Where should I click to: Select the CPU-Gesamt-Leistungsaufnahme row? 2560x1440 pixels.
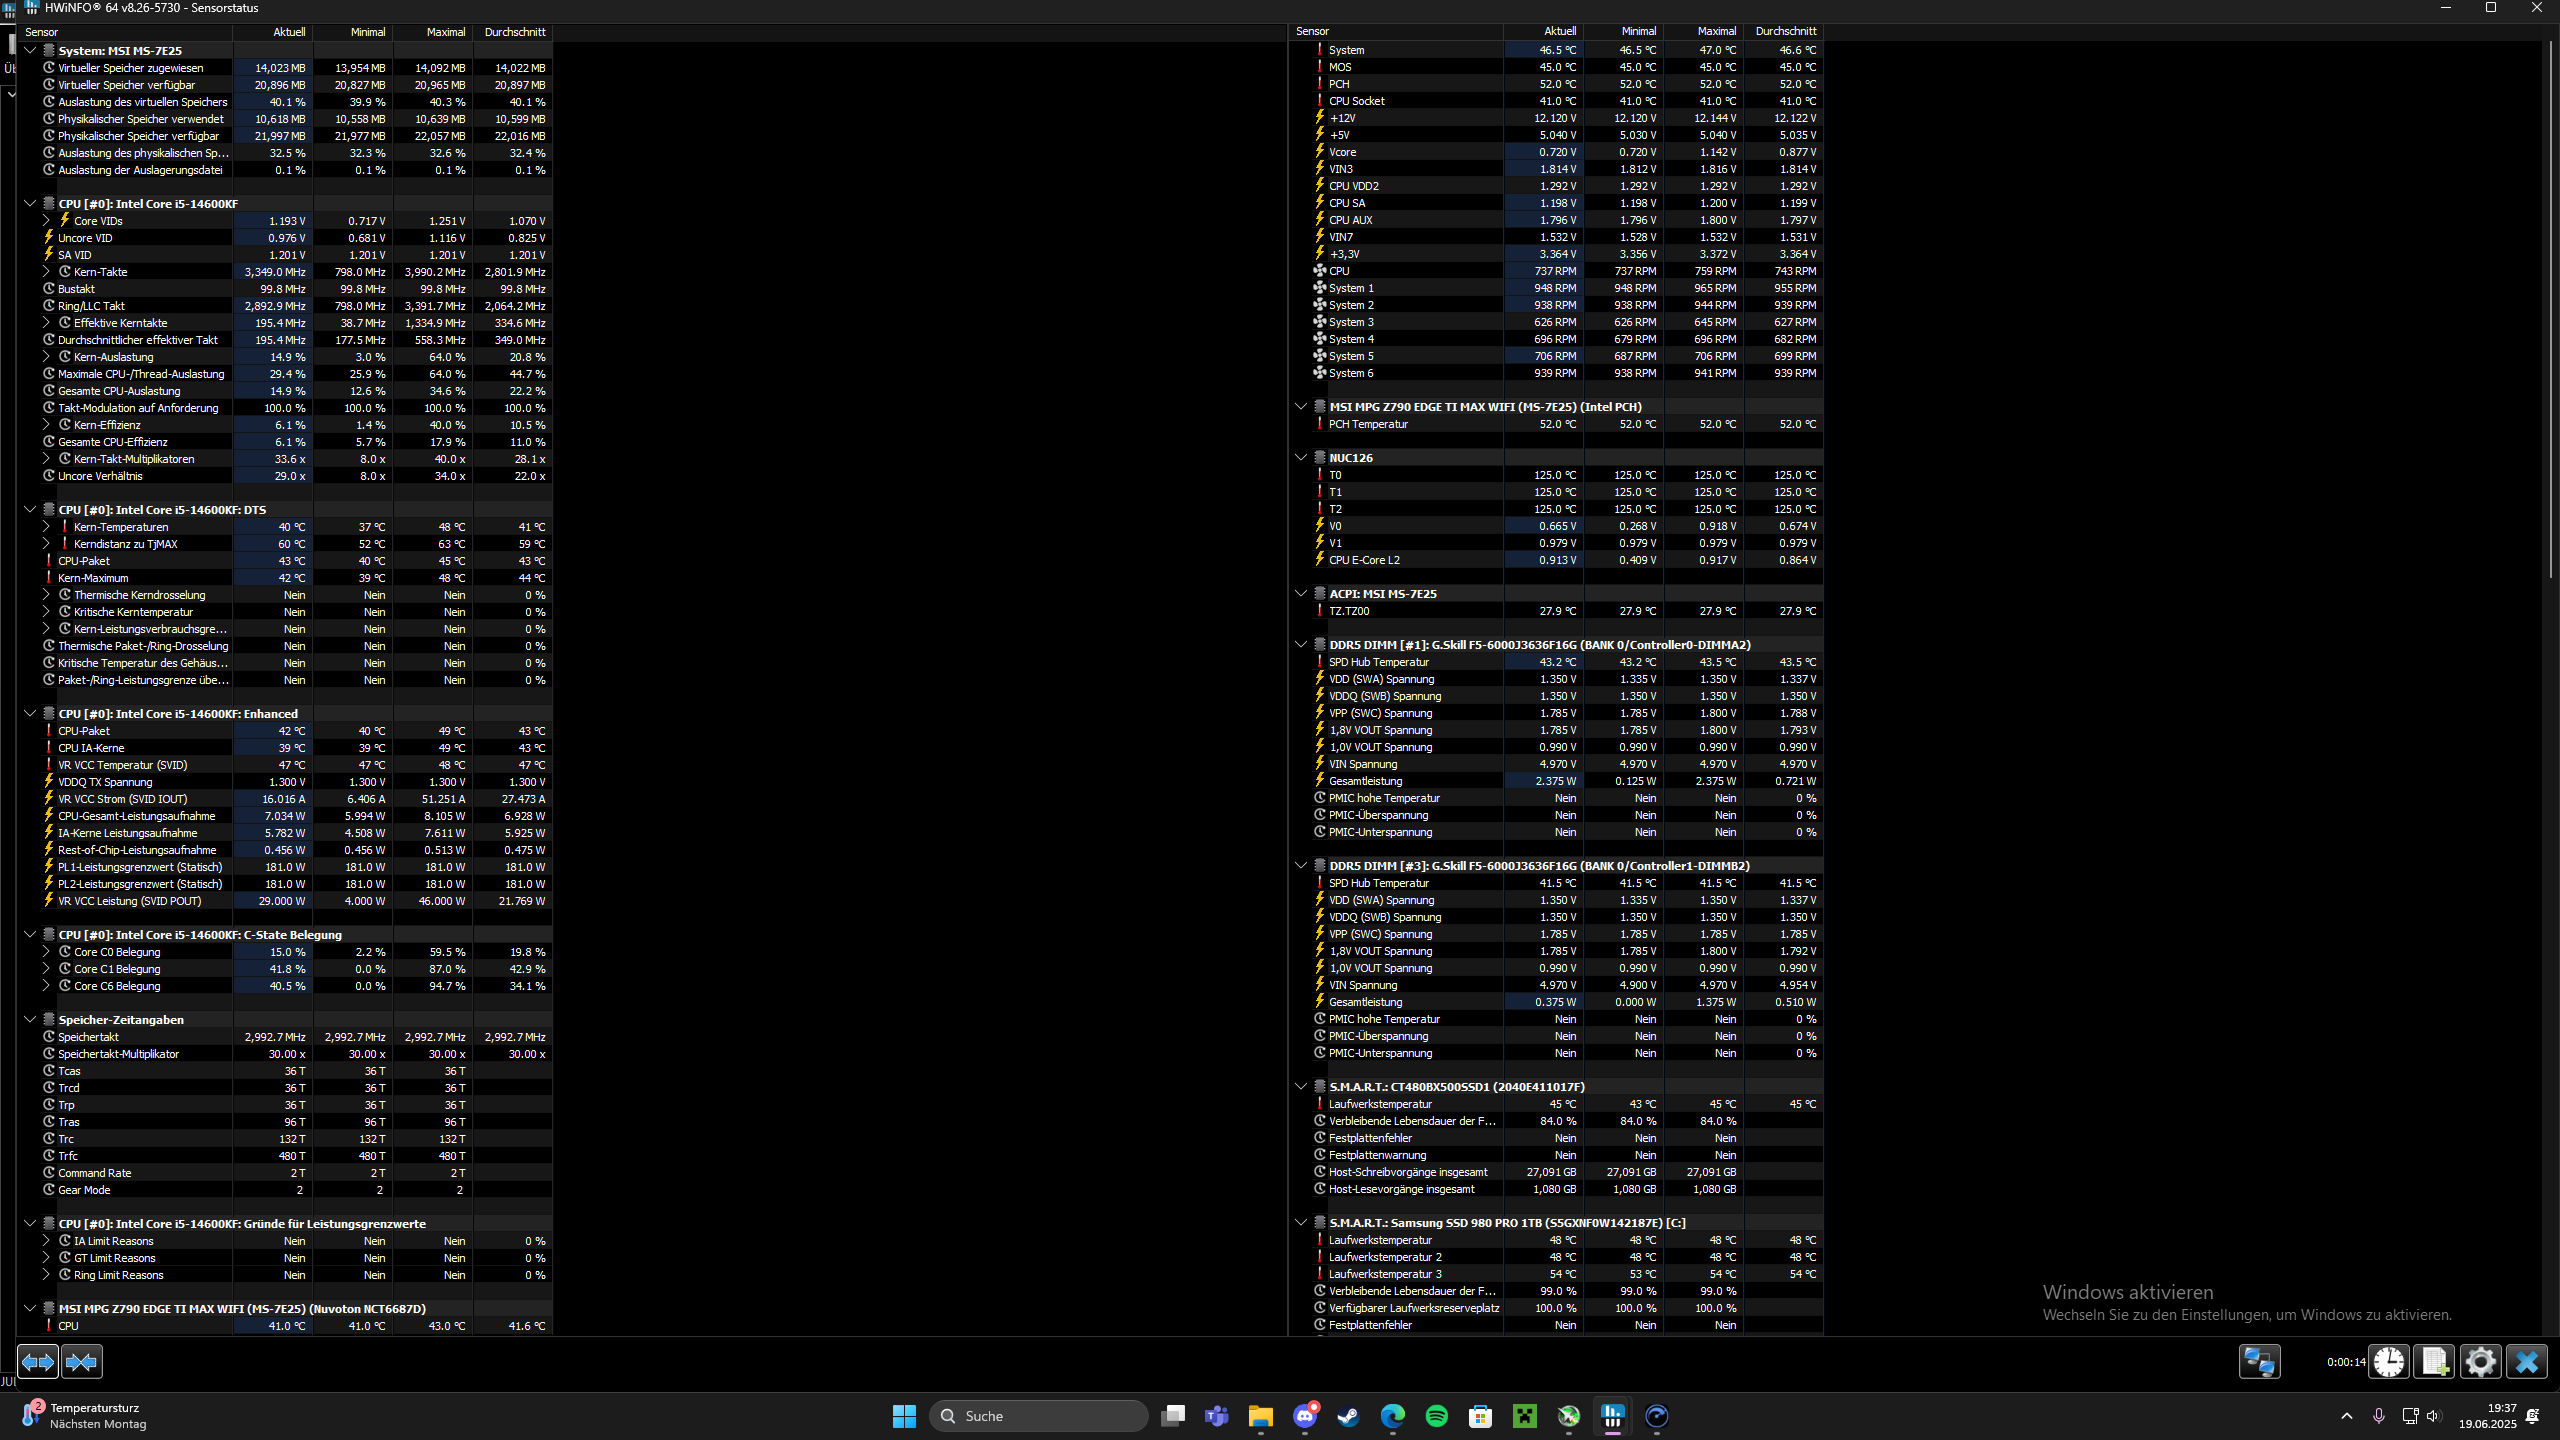137,816
